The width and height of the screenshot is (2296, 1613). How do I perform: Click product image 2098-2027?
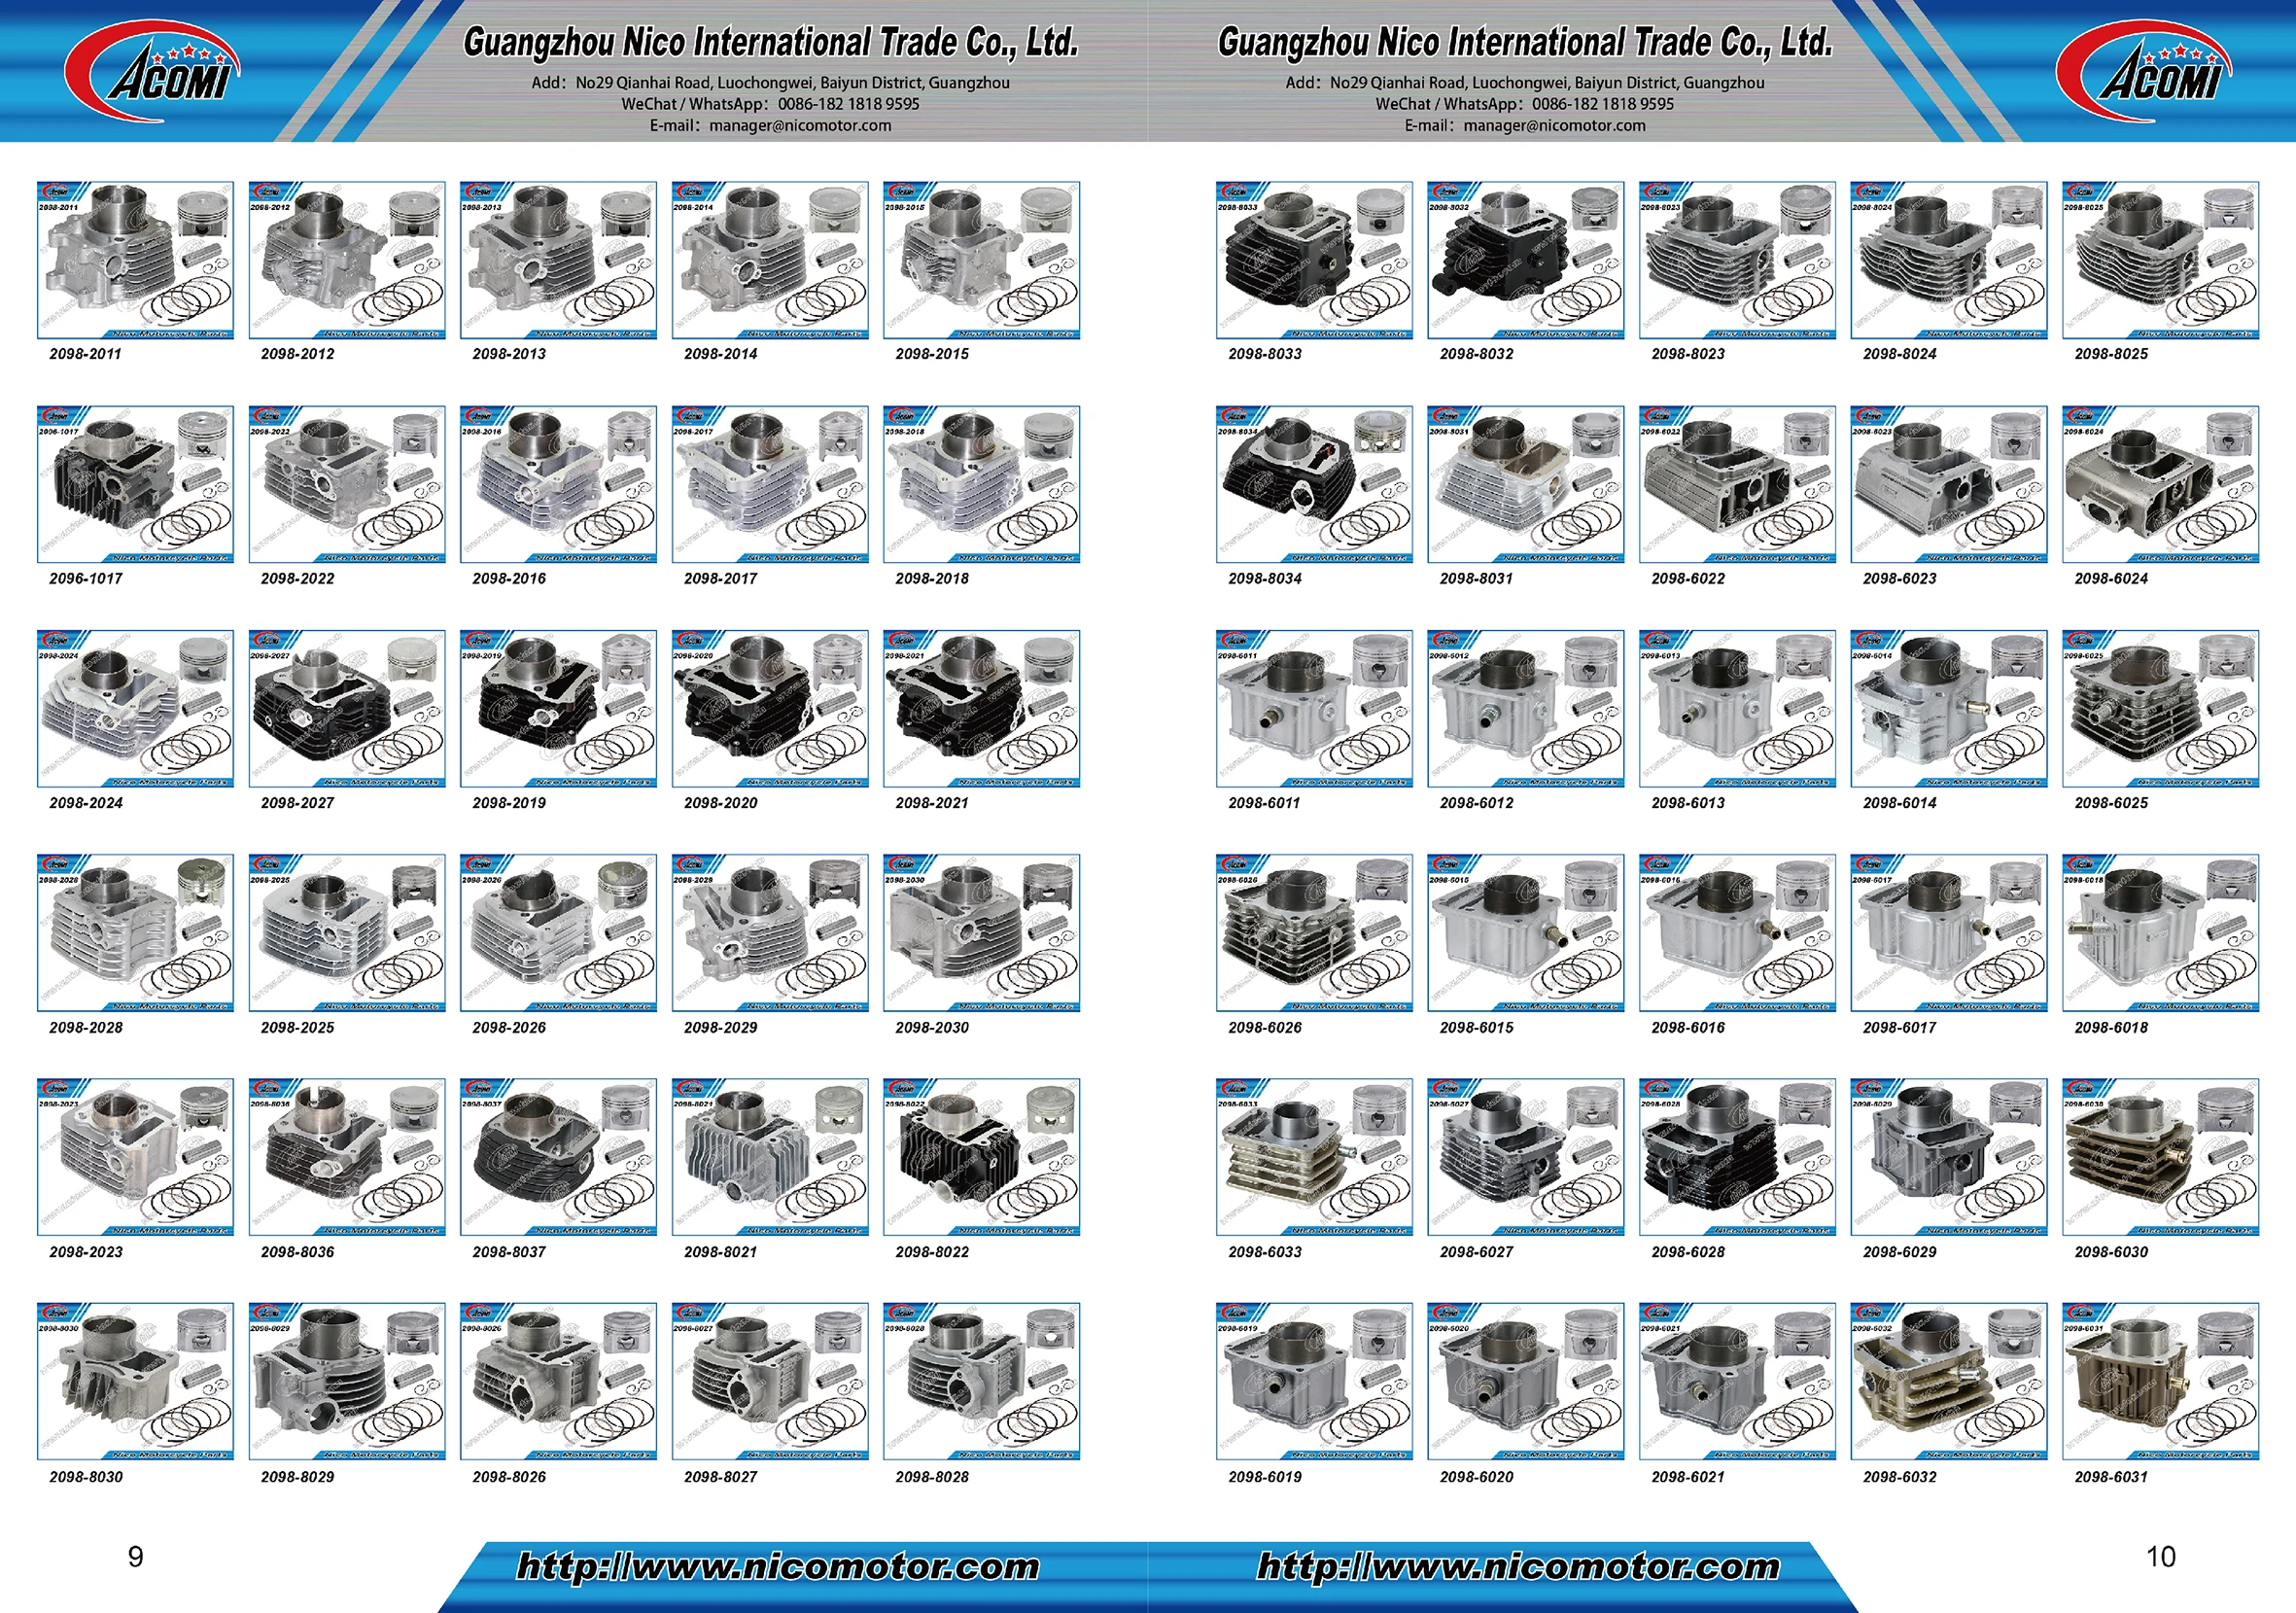click(346, 708)
